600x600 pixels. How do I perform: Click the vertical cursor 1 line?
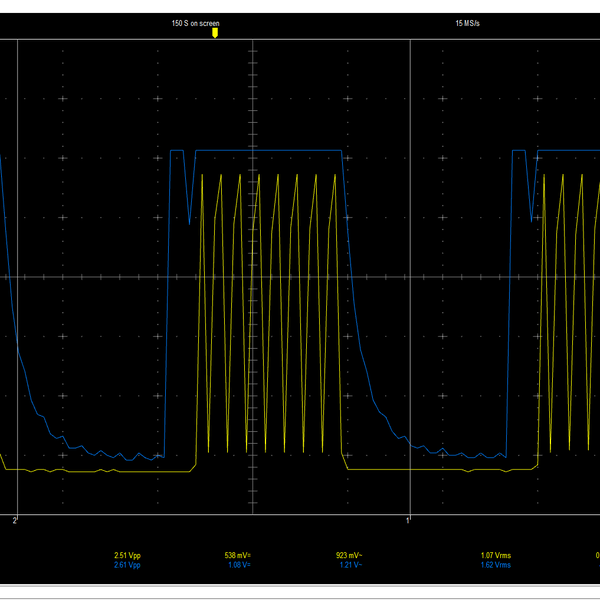point(410,277)
